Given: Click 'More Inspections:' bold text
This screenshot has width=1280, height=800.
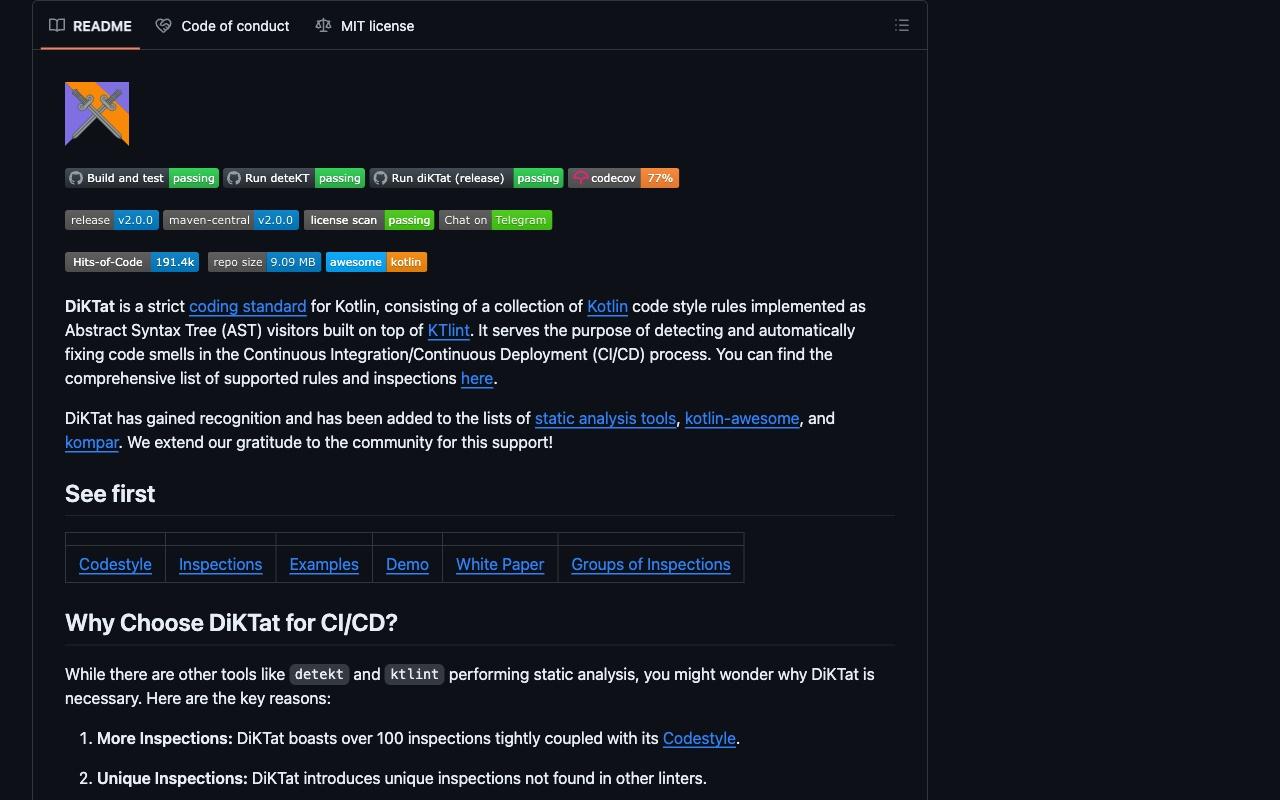Looking at the screenshot, I should (165, 738).
